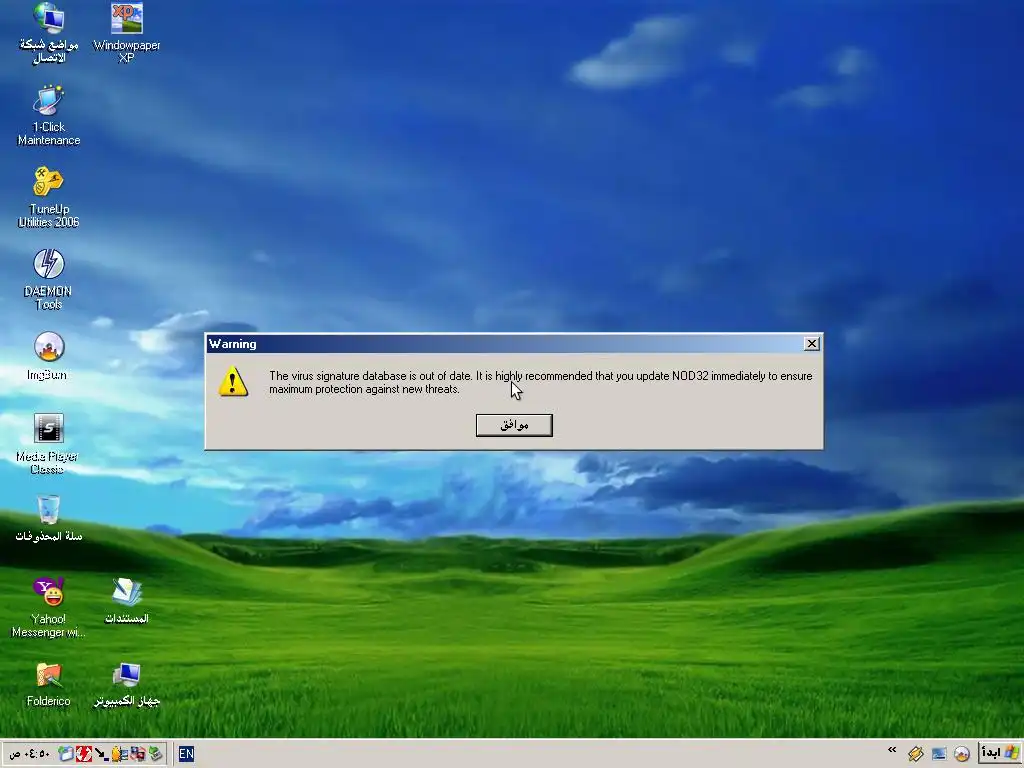This screenshot has height=768, width=1024.
Task: Close the Warning dialog with the X
Action: (811, 344)
